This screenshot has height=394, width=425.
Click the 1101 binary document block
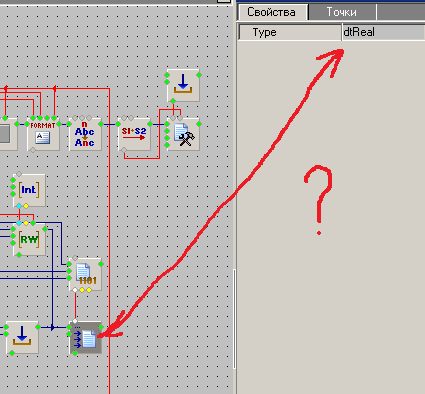85,274
